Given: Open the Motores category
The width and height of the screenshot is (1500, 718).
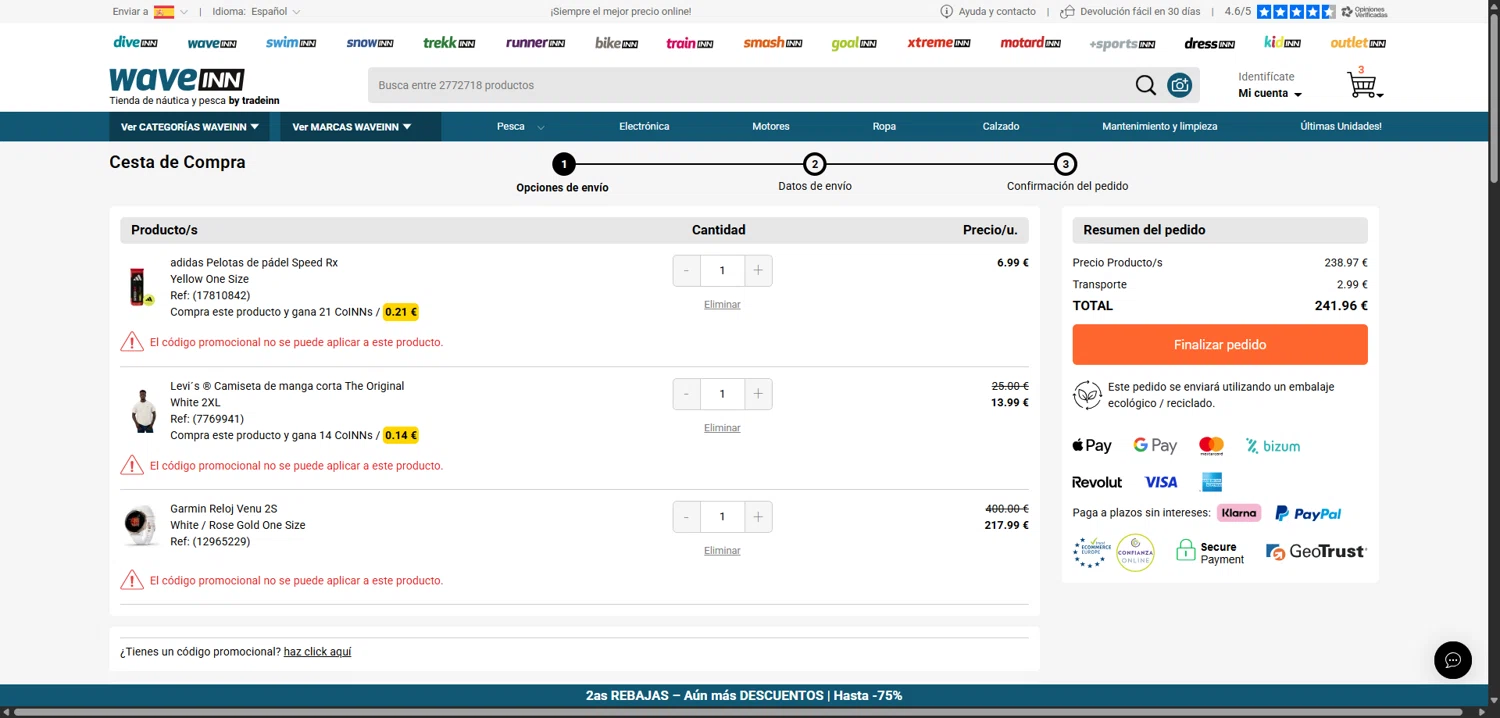Looking at the screenshot, I should pos(771,127).
